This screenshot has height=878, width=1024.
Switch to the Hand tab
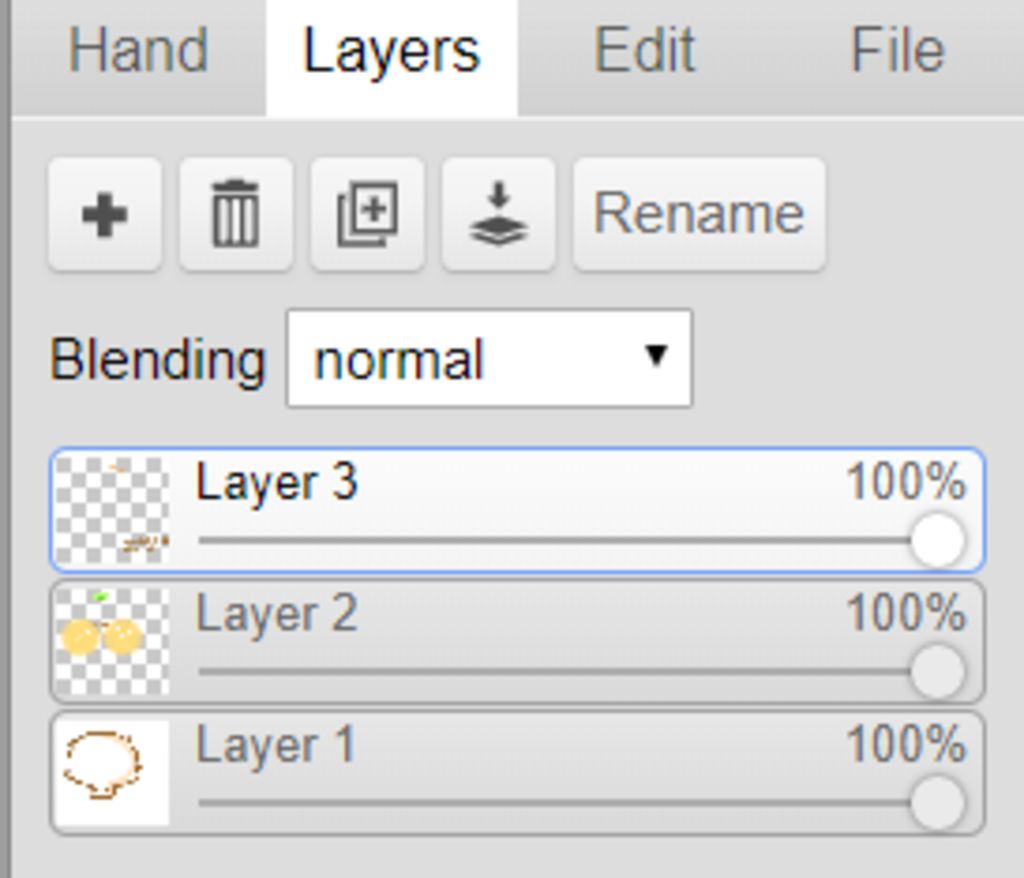(138, 51)
